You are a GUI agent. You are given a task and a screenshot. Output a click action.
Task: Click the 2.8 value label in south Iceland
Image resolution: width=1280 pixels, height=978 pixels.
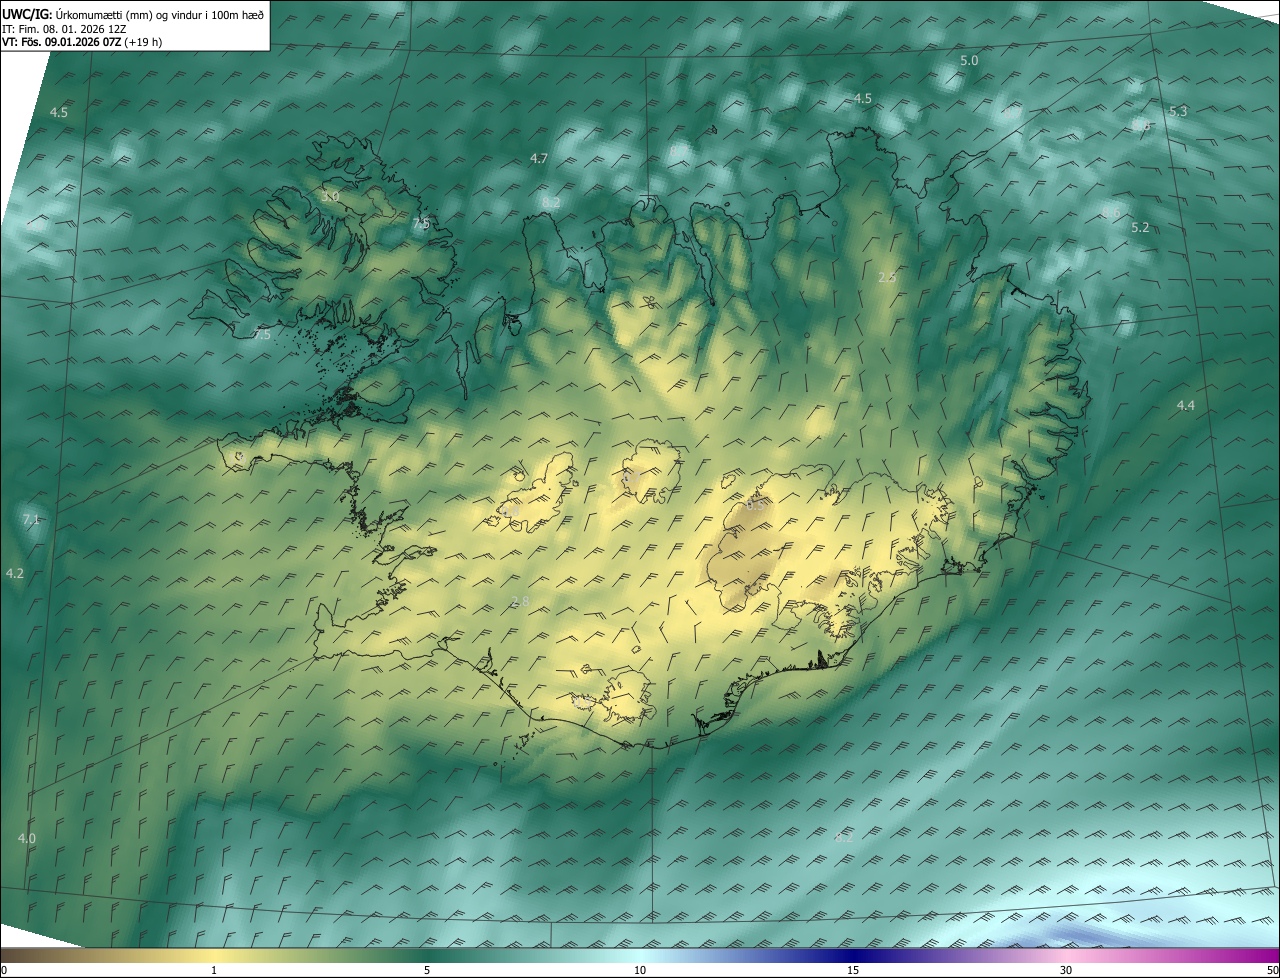519,601
